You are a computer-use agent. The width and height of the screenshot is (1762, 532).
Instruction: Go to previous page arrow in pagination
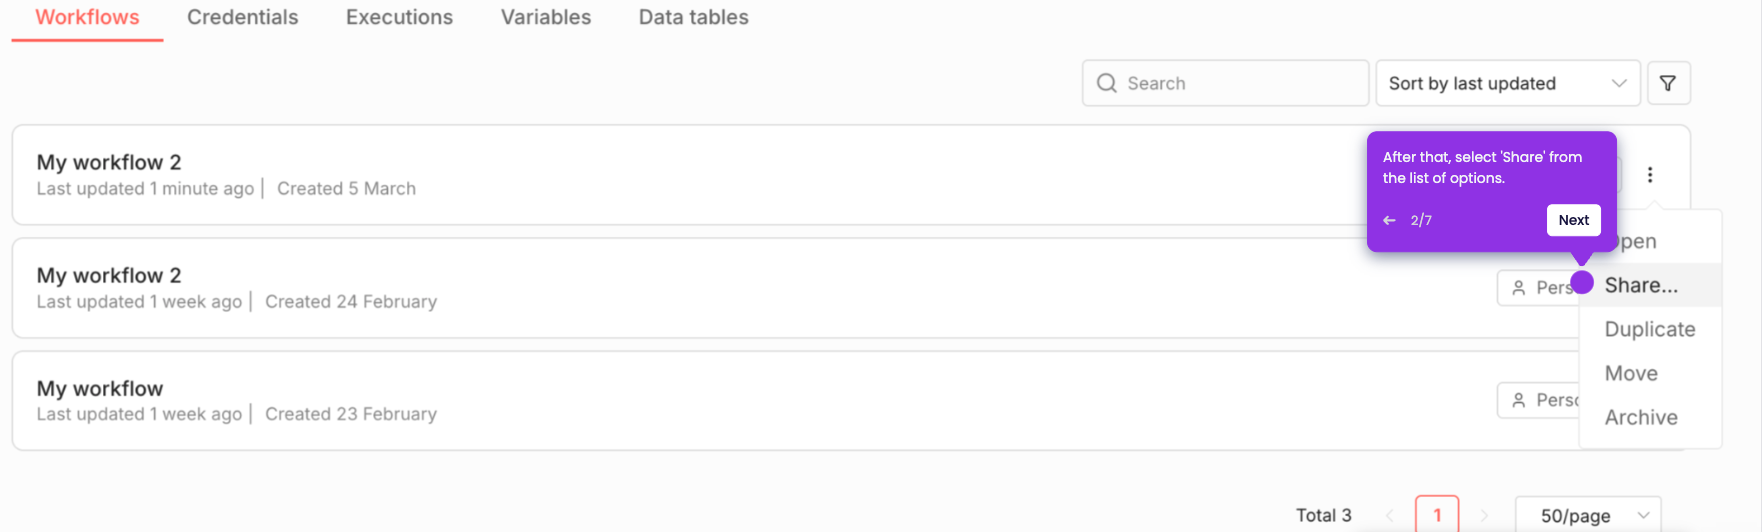coord(1390,515)
